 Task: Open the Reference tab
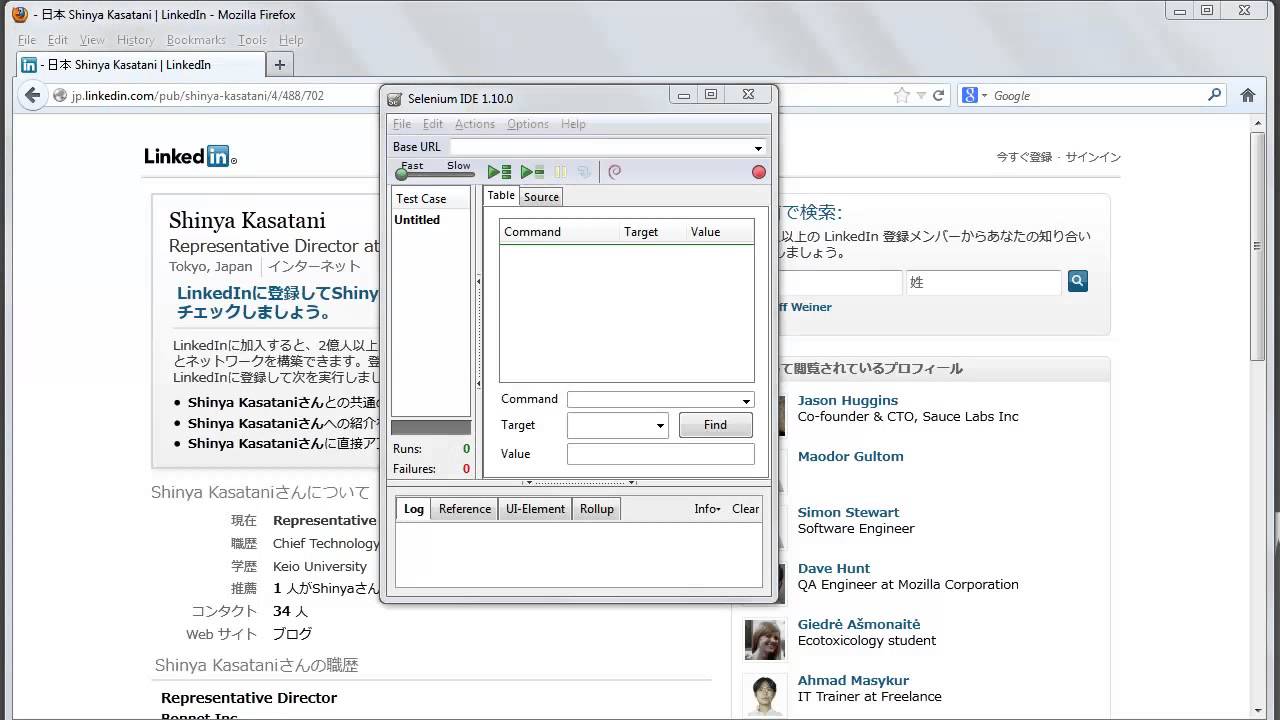(465, 509)
